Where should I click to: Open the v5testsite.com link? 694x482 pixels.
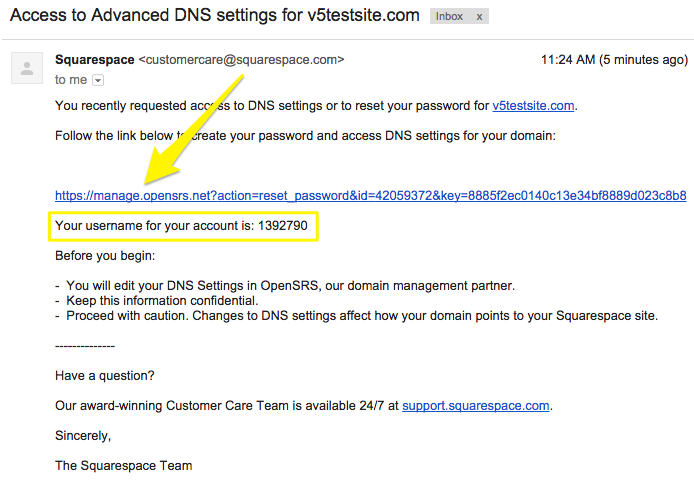point(533,106)
